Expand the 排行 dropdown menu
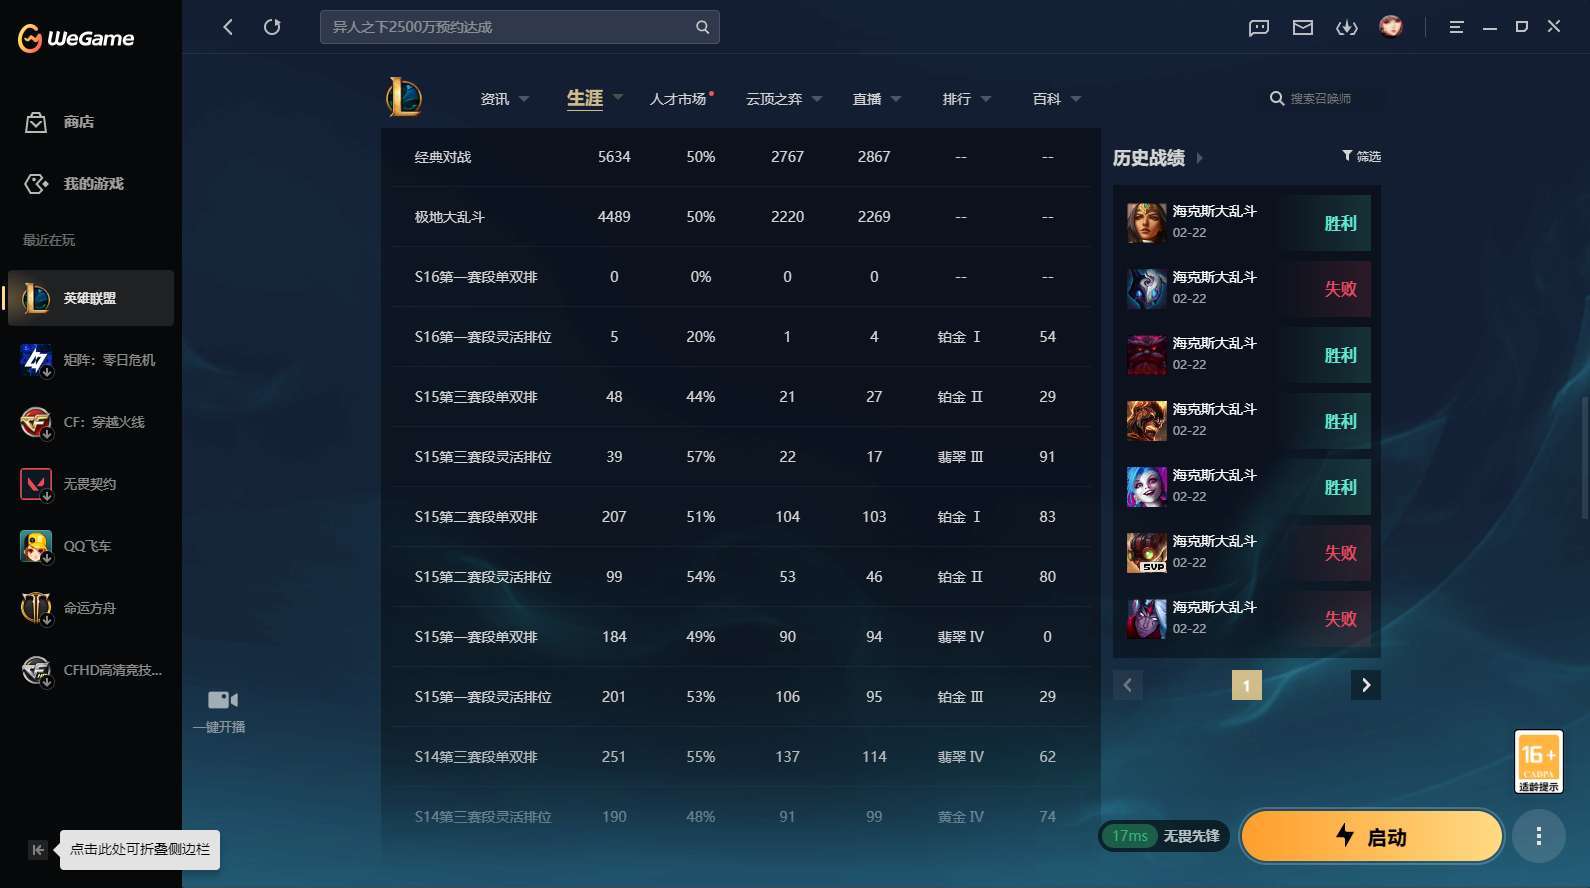This screenshot has height=888, width=1590. coord(966,99)
